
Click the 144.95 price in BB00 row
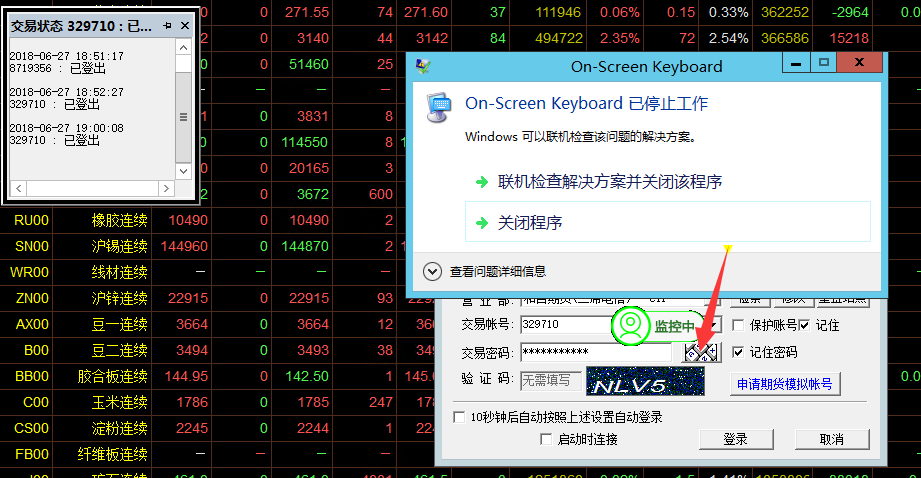186,376
